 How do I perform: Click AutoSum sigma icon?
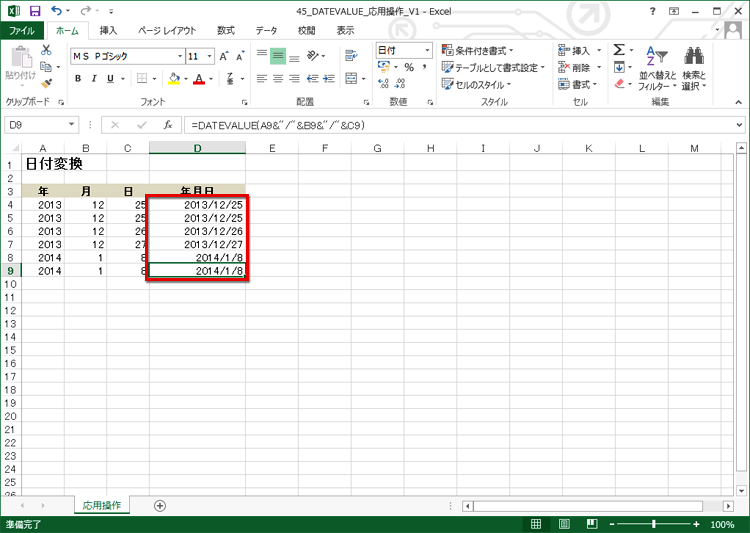[619, 50]
